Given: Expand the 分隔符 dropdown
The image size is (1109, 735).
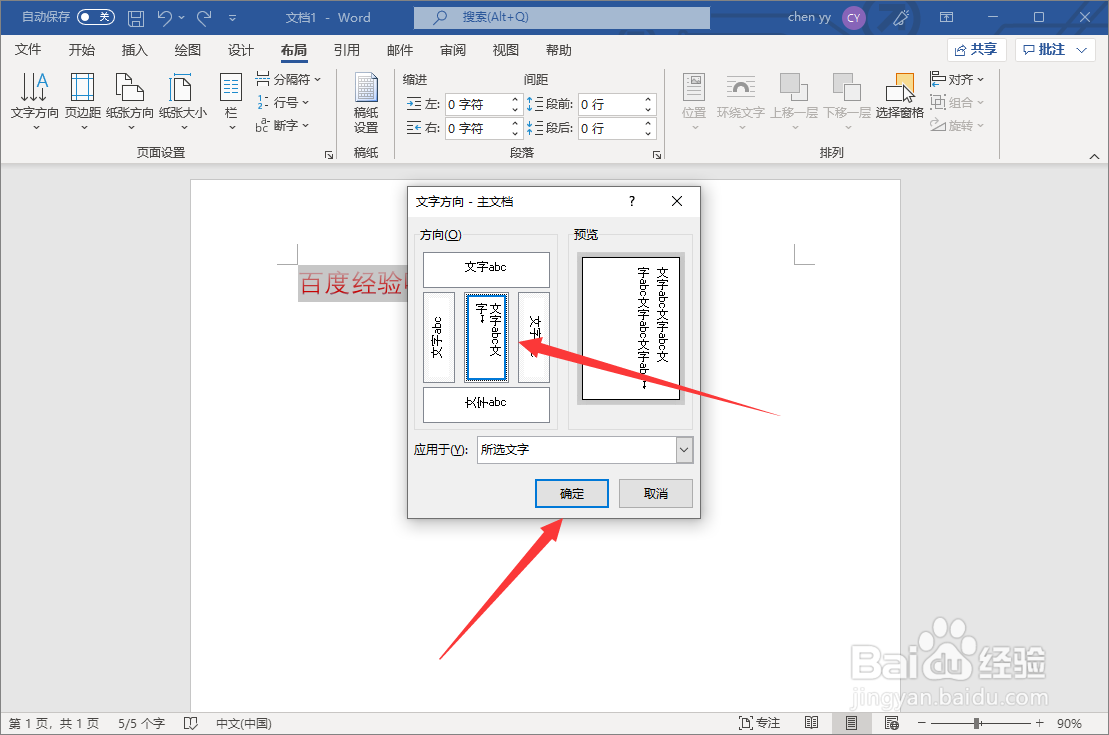Looking at the screenshot, I should (x=289, y=78).
